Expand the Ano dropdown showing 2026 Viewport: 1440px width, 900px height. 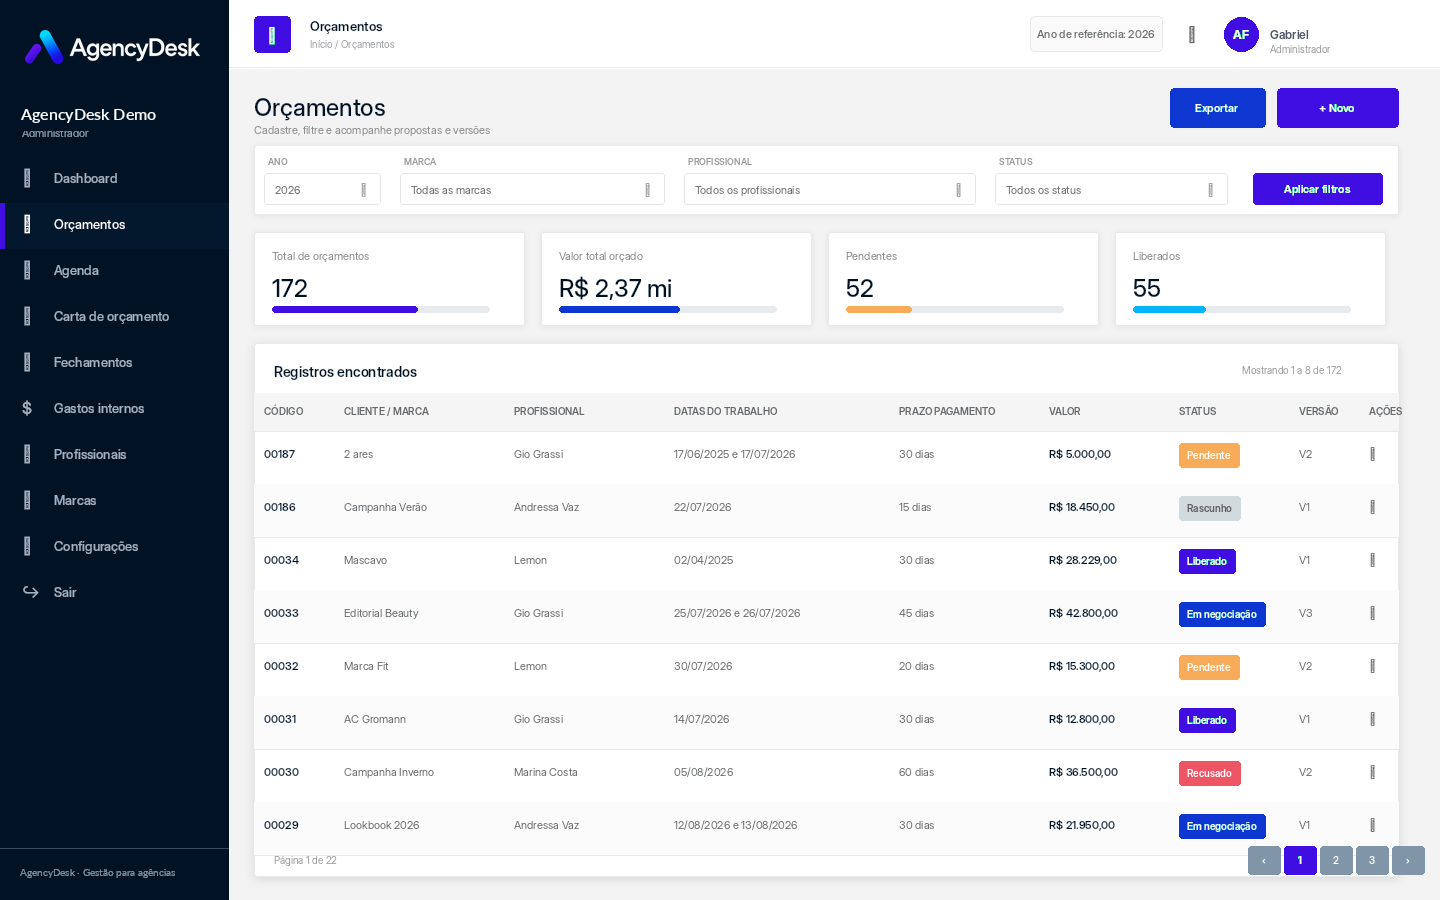click(x=322, y=190)
